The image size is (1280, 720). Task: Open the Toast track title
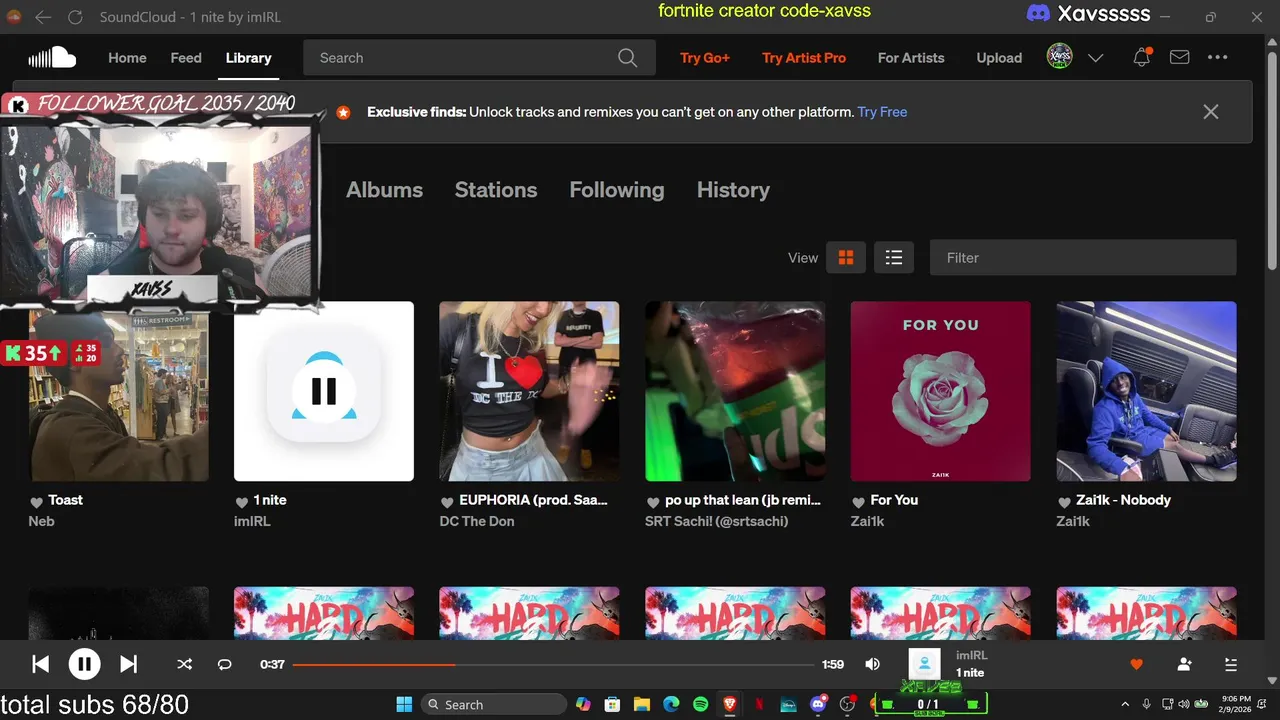pos(65,500)
